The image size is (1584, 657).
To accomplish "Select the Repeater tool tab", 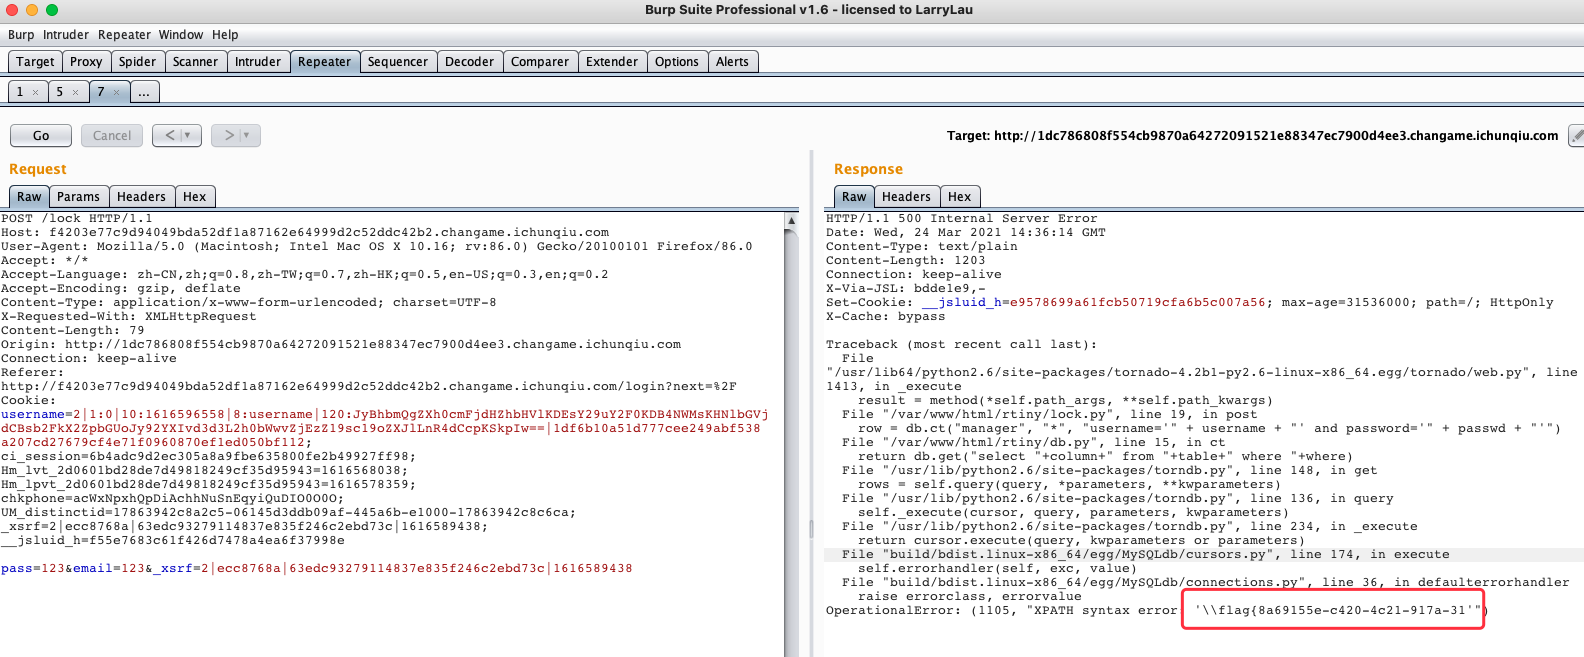I will pos(325,62).
